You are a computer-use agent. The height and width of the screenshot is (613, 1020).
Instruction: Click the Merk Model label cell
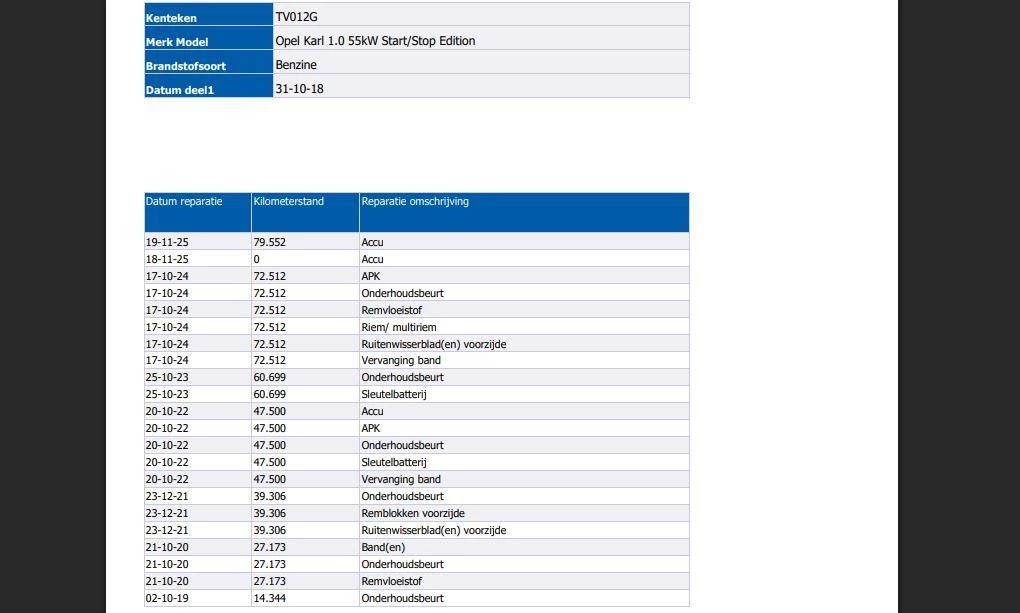[x=177, y=42]
